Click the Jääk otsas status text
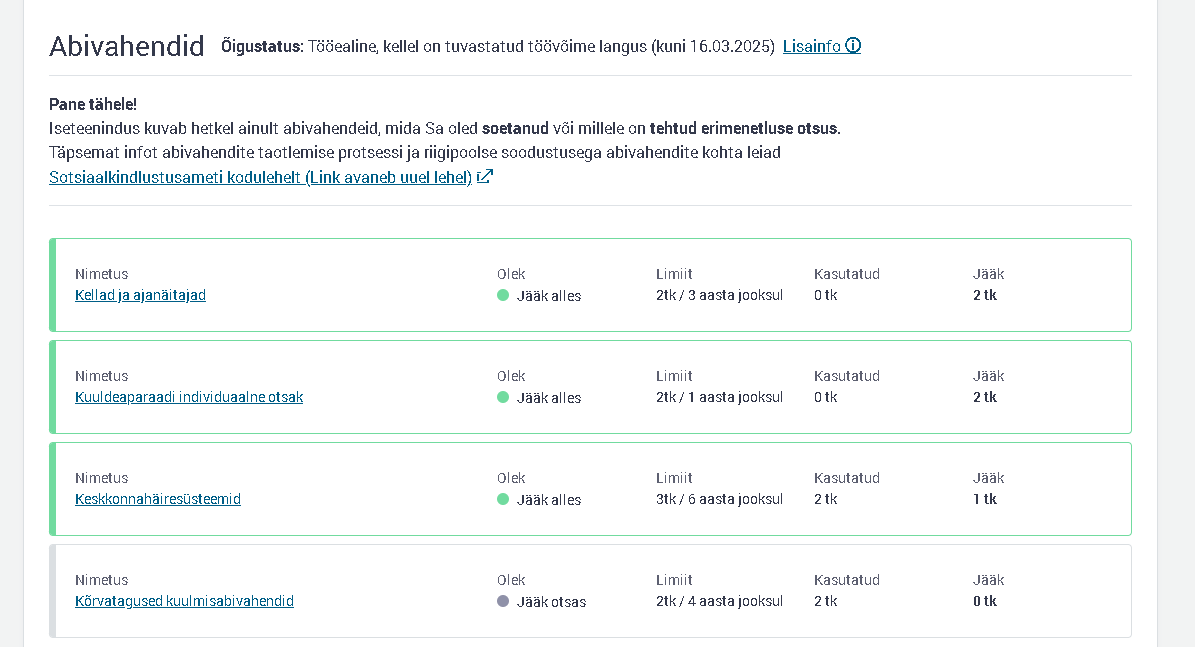The image size is (1195, 647). coord(551,602)
